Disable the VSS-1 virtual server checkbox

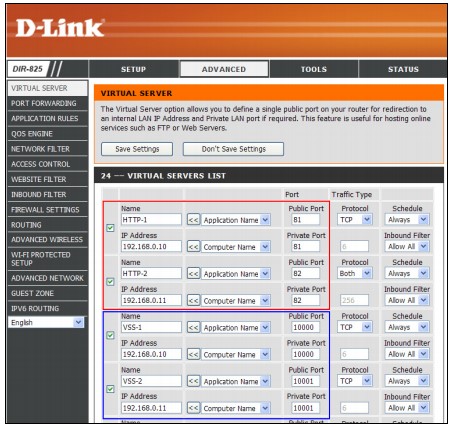110,335
